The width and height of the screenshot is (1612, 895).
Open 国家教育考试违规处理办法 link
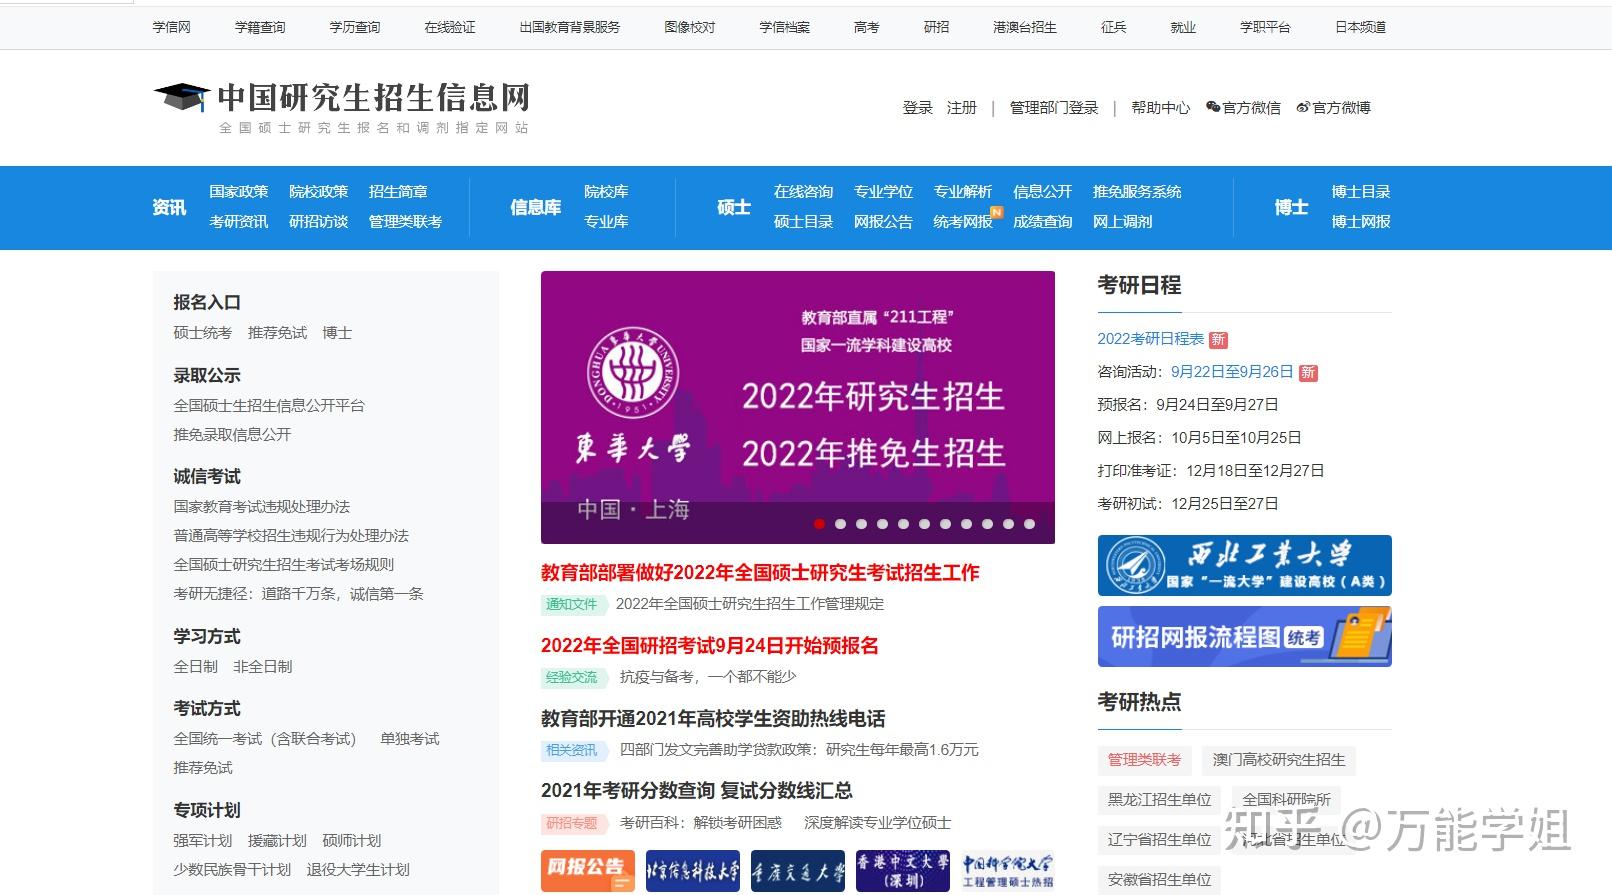[262, 507]
